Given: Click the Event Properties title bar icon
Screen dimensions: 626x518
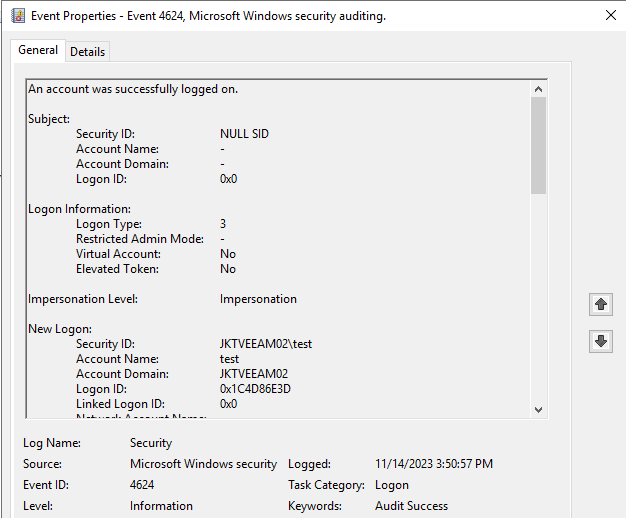Looking at the screenshot, I should tap(18, 16).
